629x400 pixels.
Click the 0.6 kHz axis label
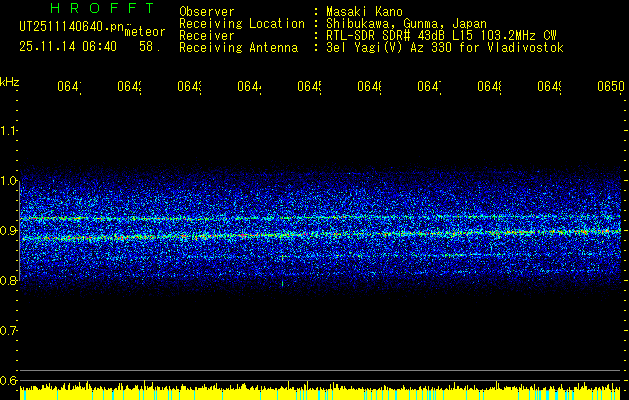[x=8, y=380]
